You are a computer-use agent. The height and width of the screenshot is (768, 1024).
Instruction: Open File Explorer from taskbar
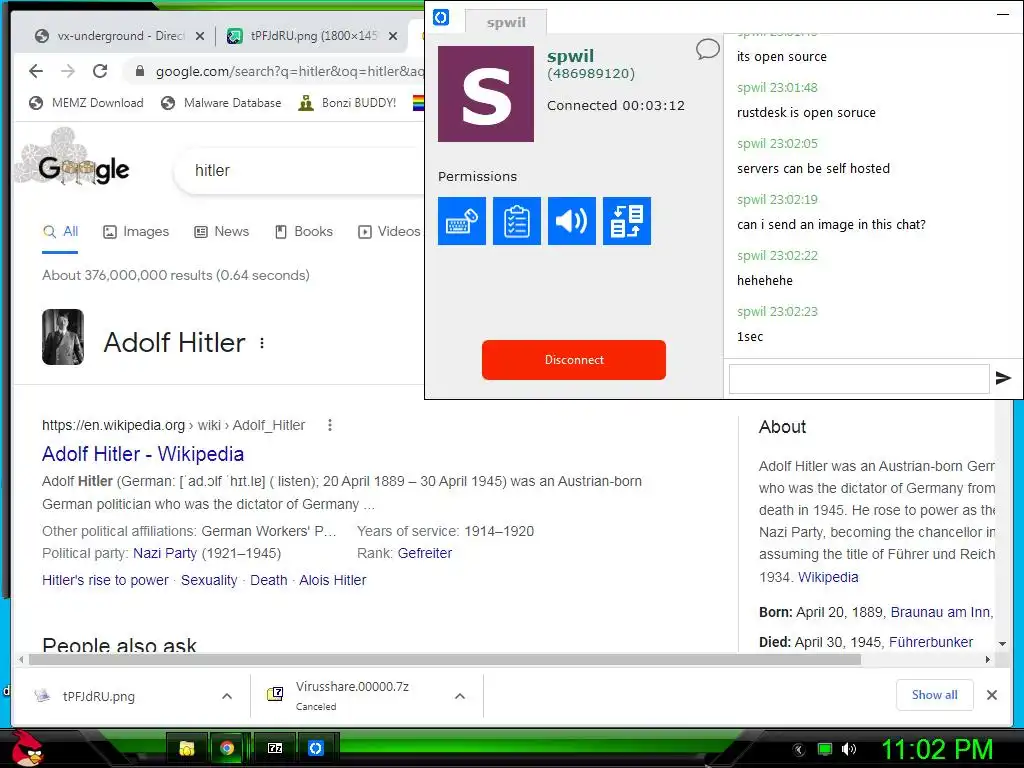187,748
